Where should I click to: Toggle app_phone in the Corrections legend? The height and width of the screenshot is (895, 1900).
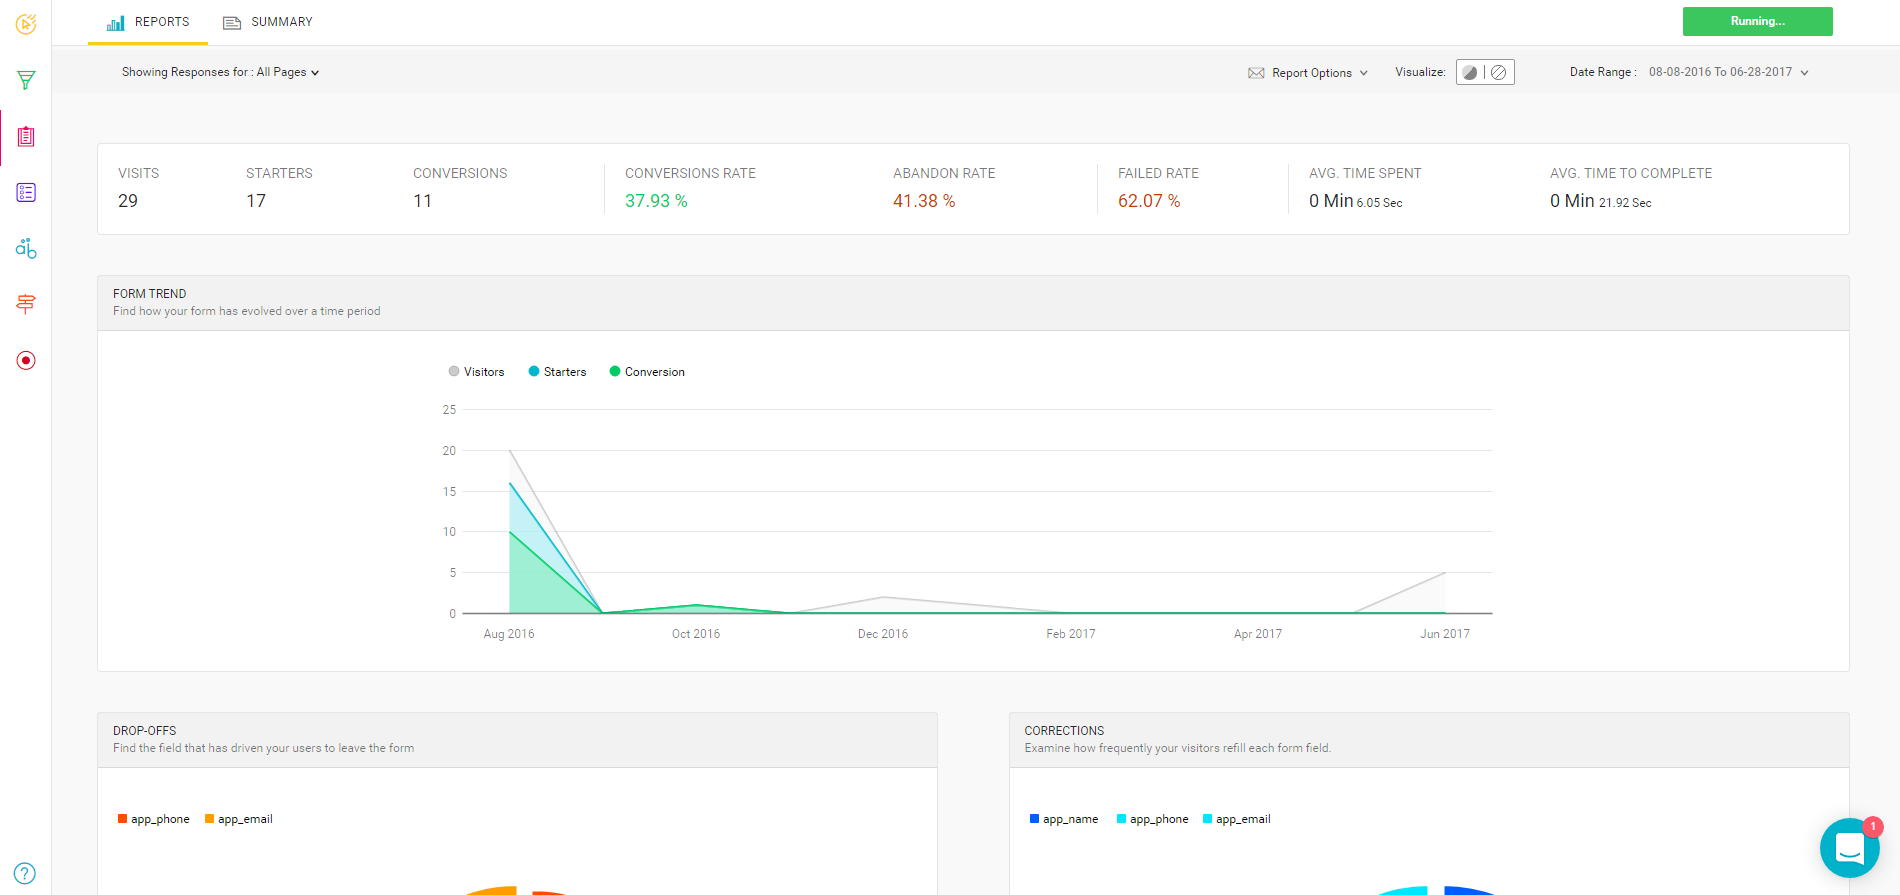(x=1153, y=819)
